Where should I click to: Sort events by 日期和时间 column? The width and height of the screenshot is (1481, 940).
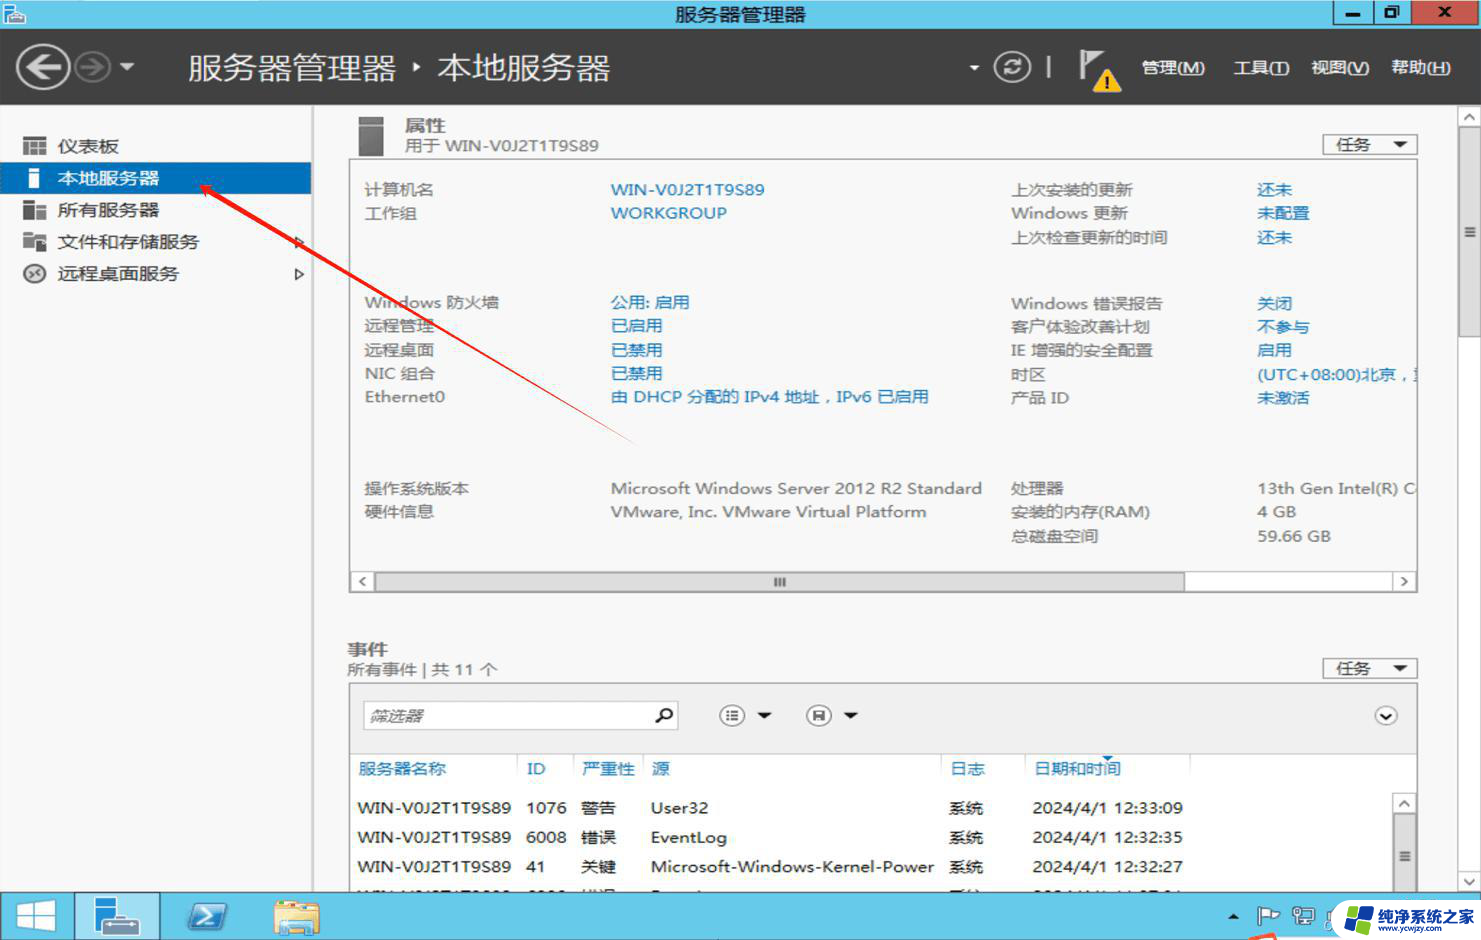(x=1077, y=769)
